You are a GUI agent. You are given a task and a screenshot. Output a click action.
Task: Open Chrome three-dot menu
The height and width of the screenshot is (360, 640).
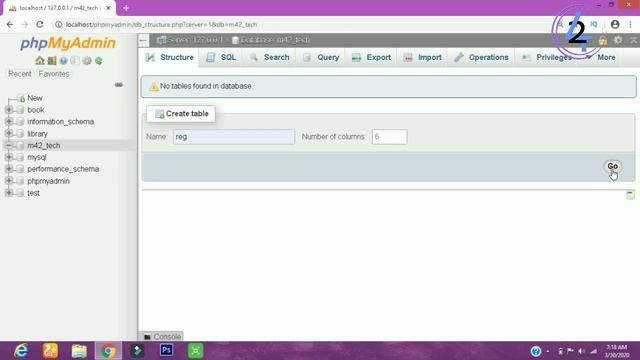point(631,24)
